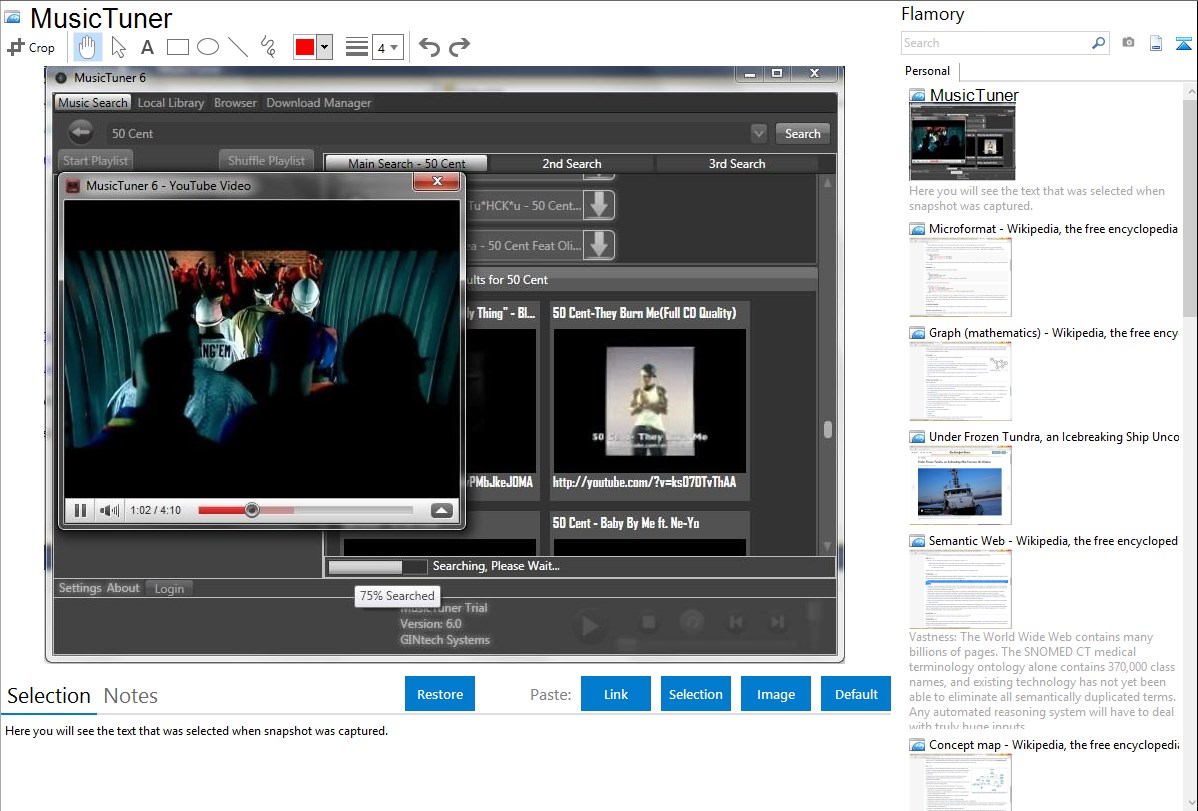Open the MusicTuner snapshot thumbnail in sidebar
This screenshot has width=1198, height=811.
962,142
